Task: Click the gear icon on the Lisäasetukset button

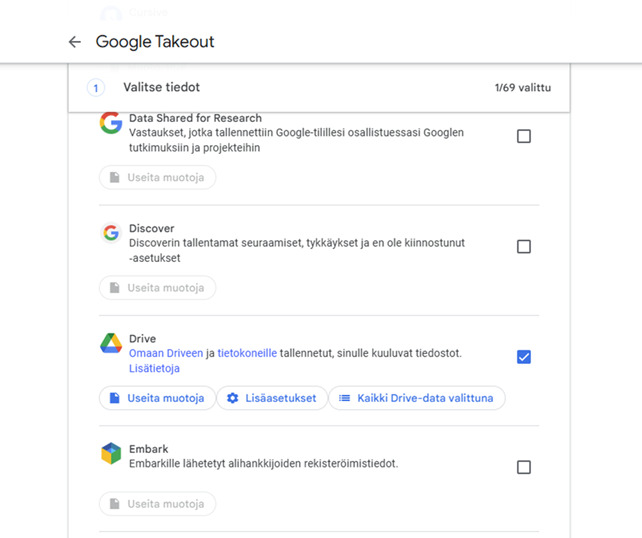Action: (x=233, y=398)
